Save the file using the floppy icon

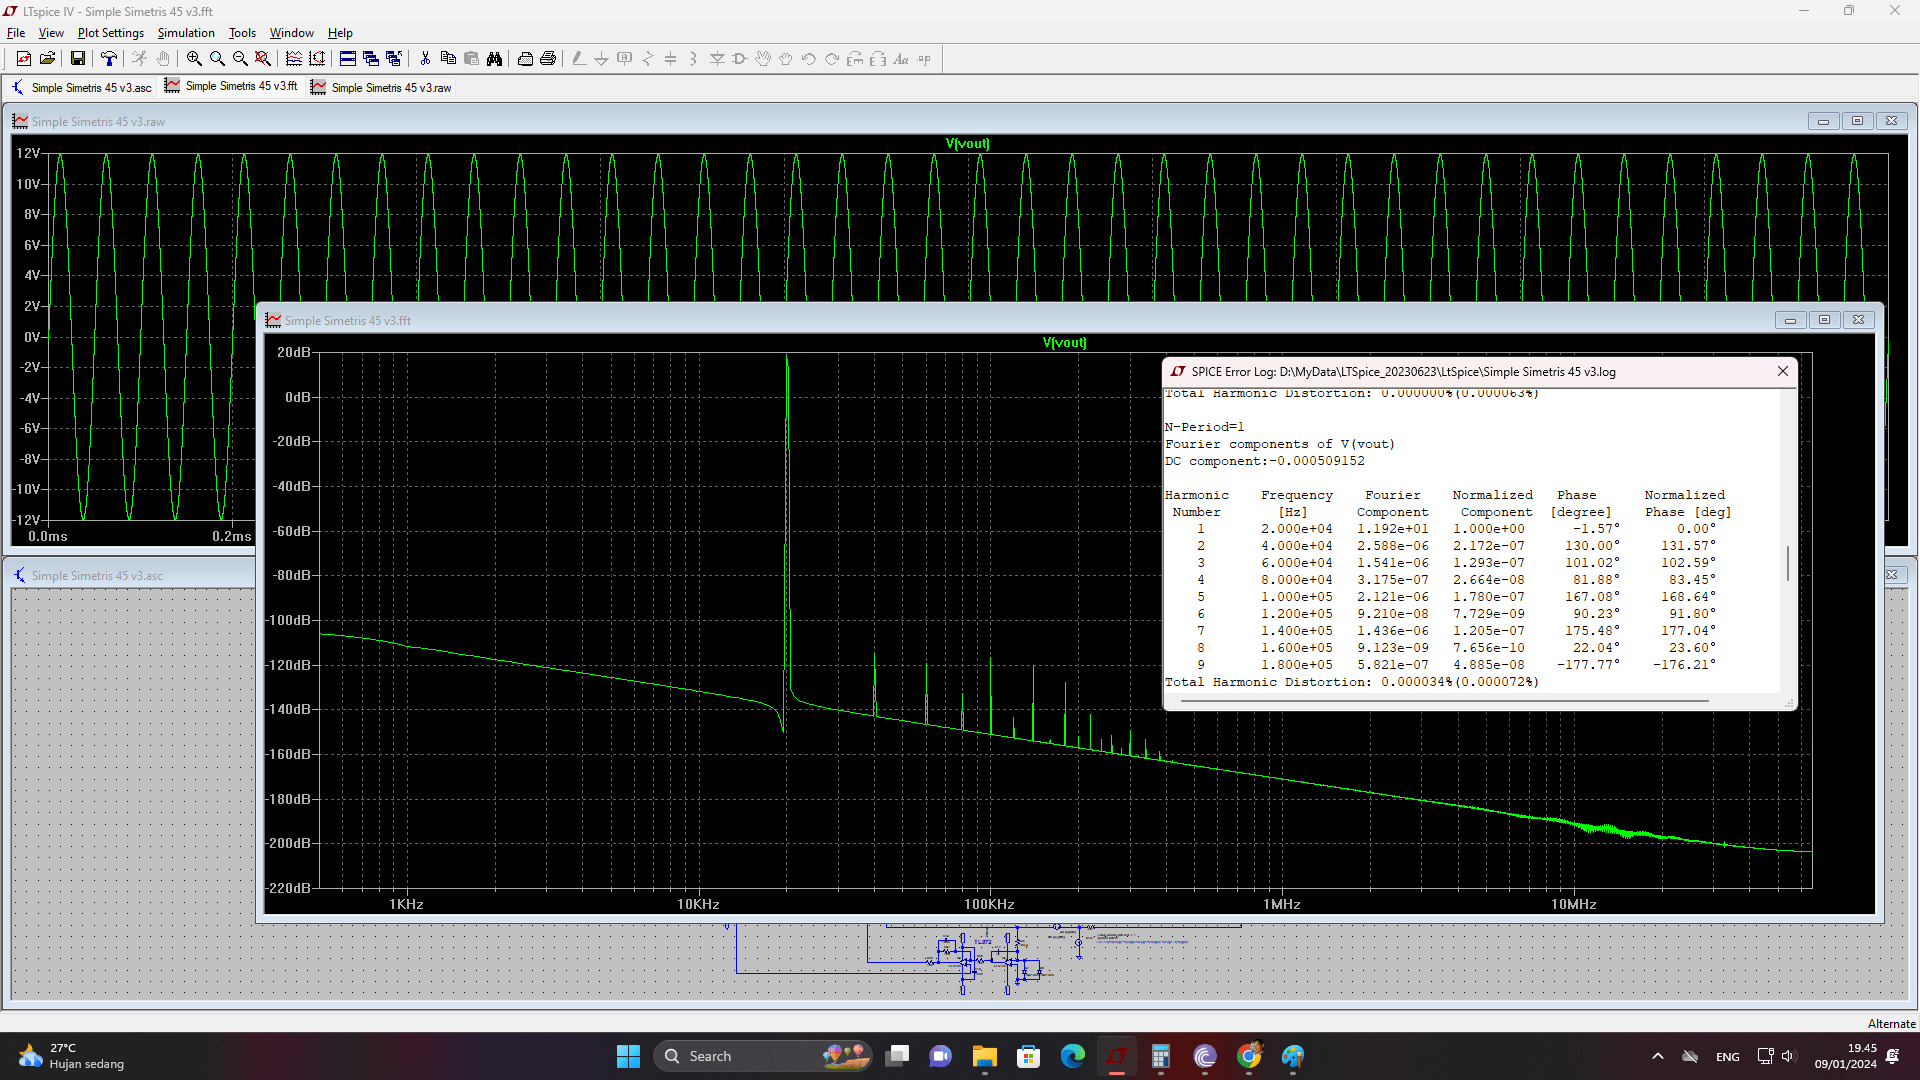[77, 59]
